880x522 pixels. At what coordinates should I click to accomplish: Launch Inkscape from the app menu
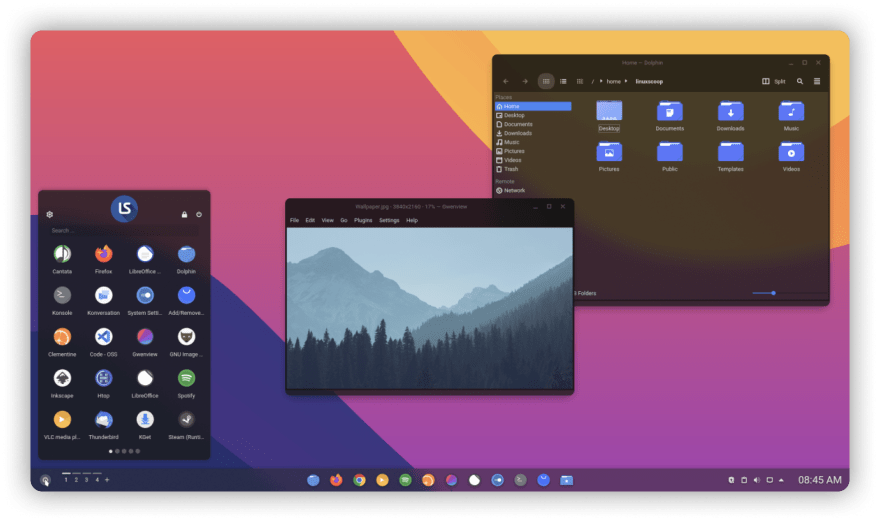[x=62, y=378]
